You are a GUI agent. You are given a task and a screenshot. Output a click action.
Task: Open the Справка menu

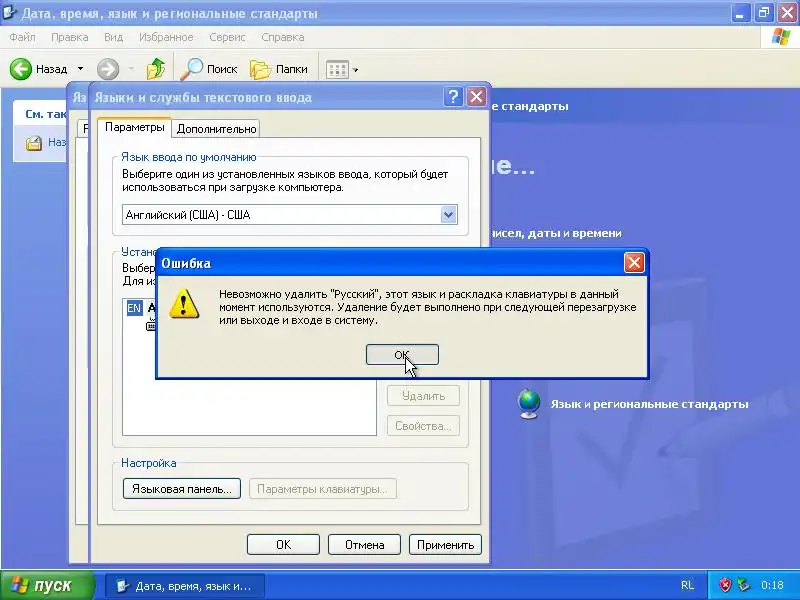(283, 37)
